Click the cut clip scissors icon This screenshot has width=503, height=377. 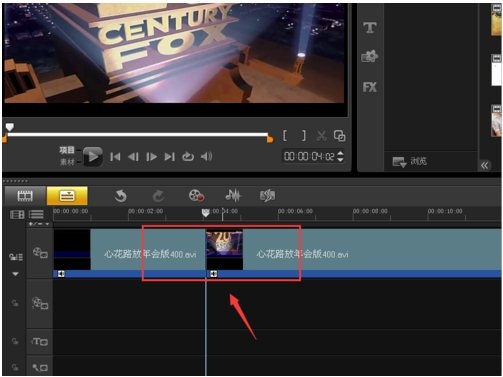[321, 136]
